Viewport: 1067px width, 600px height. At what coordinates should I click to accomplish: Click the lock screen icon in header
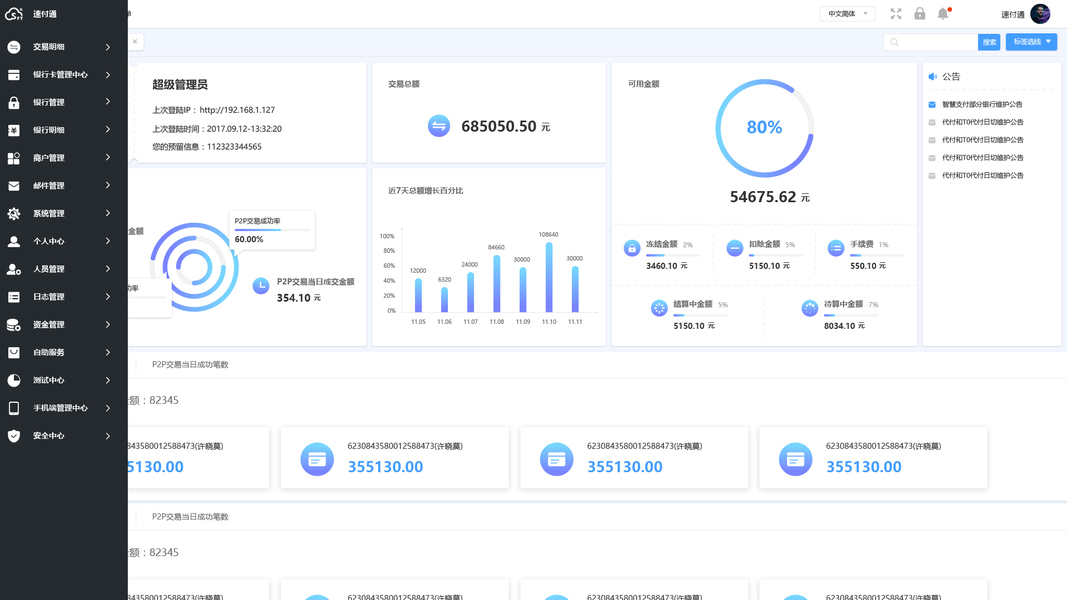[x=919, y=14]
